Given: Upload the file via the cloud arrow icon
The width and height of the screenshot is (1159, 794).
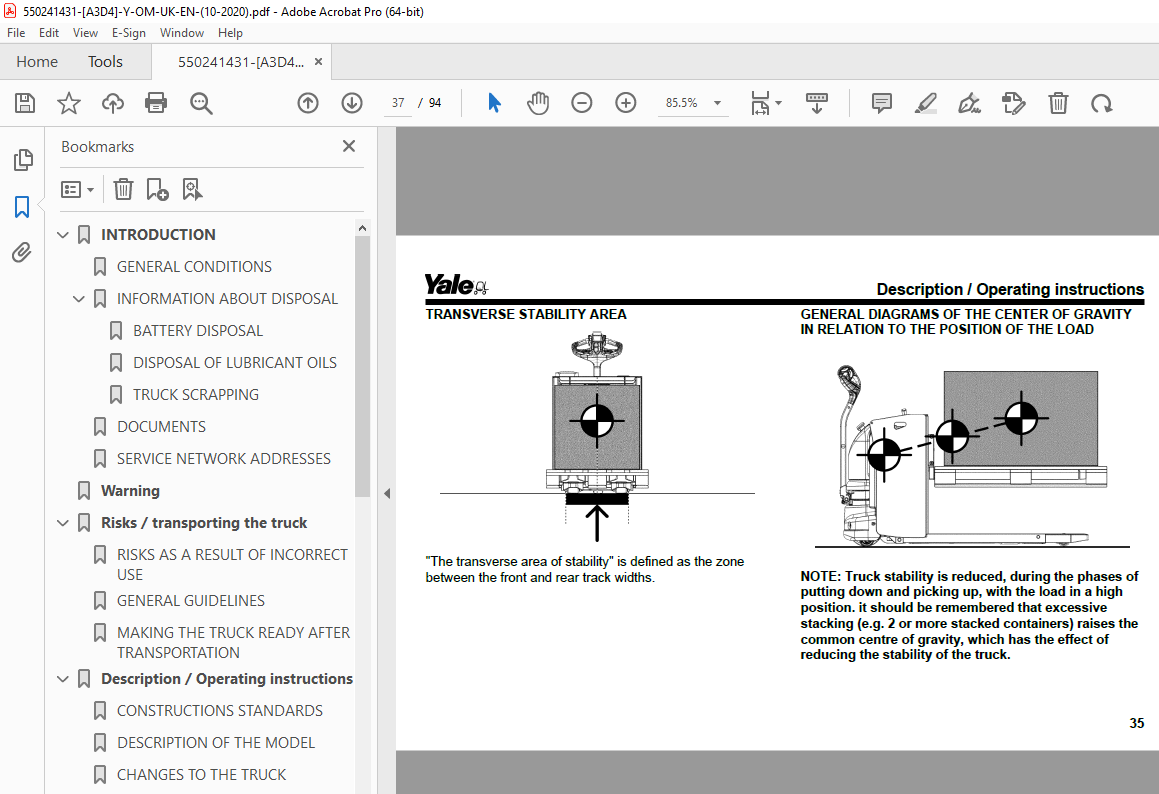Looking at the screenshot, I should (112, 103).
